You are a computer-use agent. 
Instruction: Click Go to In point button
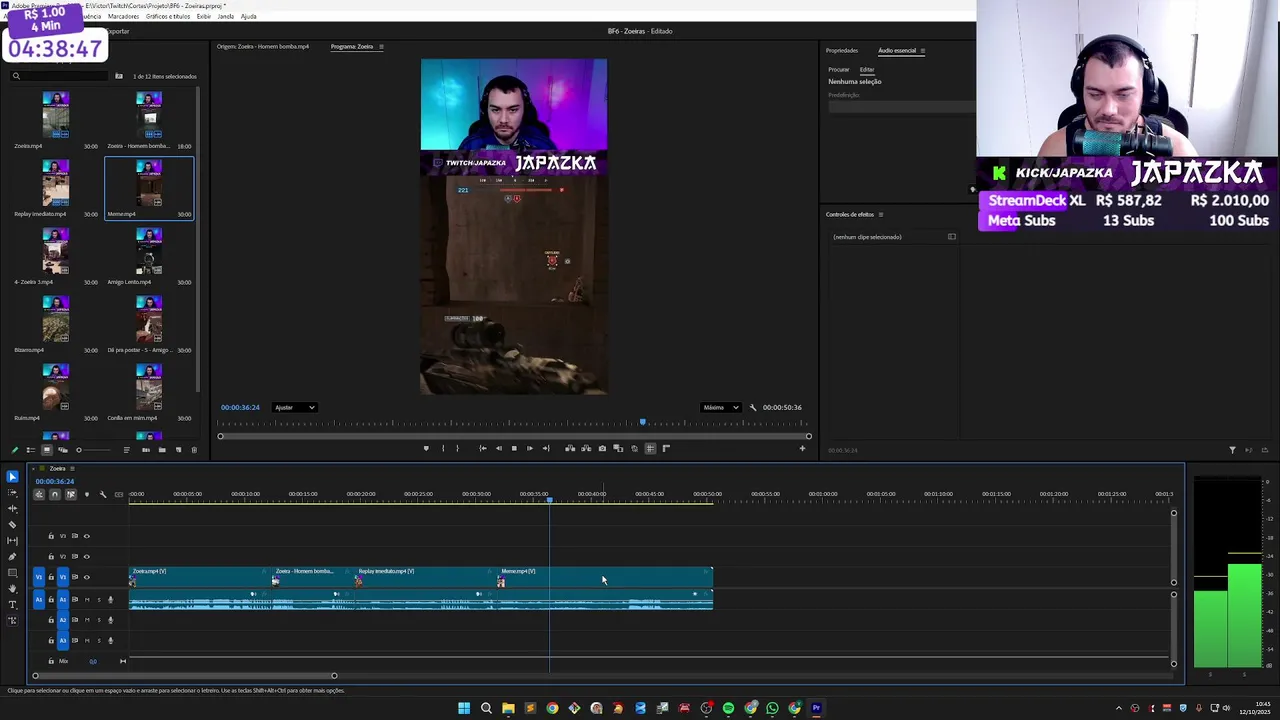click(x=482, y=448)
